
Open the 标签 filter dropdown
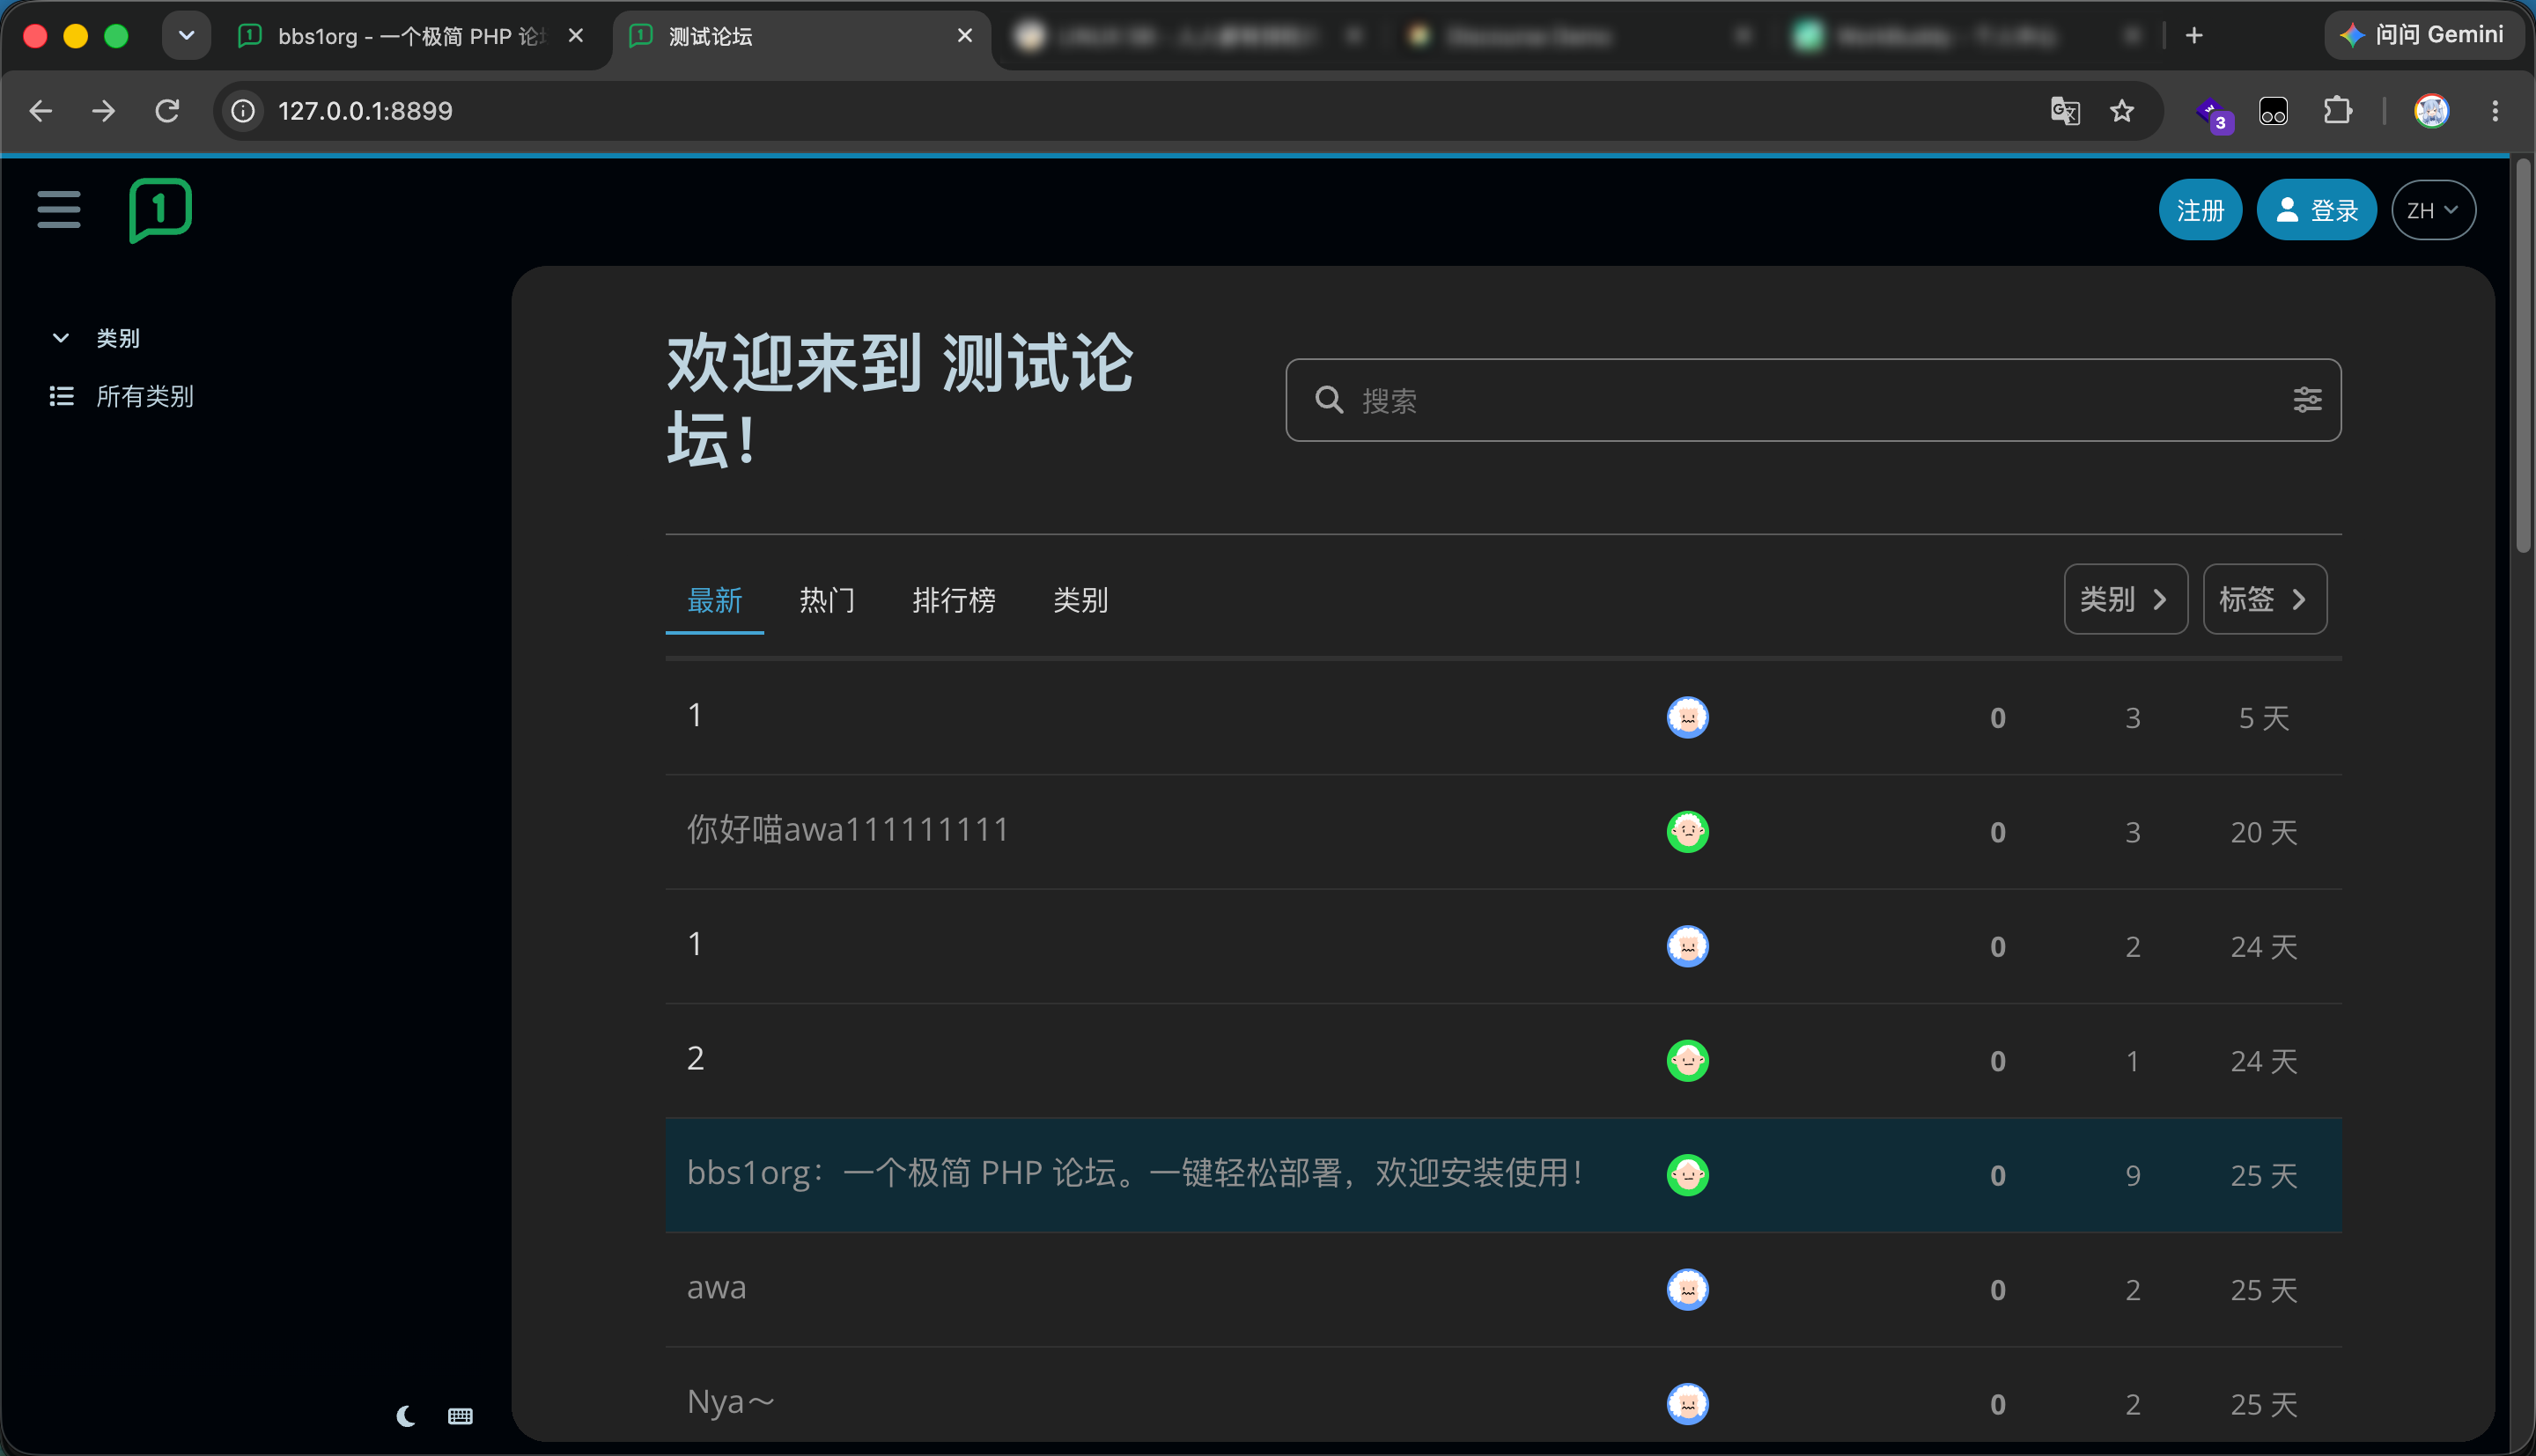[2264, 599]
